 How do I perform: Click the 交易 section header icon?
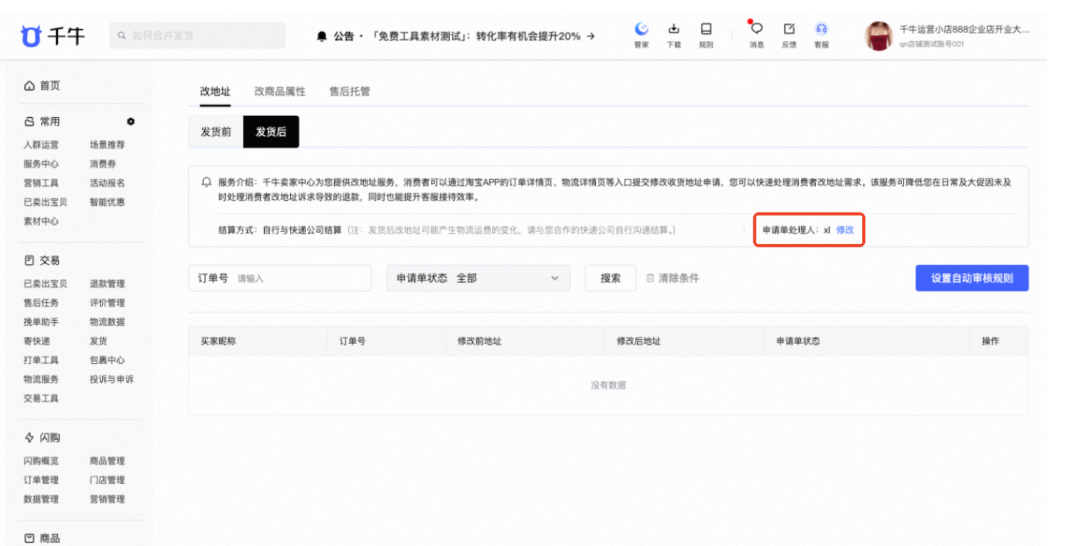point(29,260)
